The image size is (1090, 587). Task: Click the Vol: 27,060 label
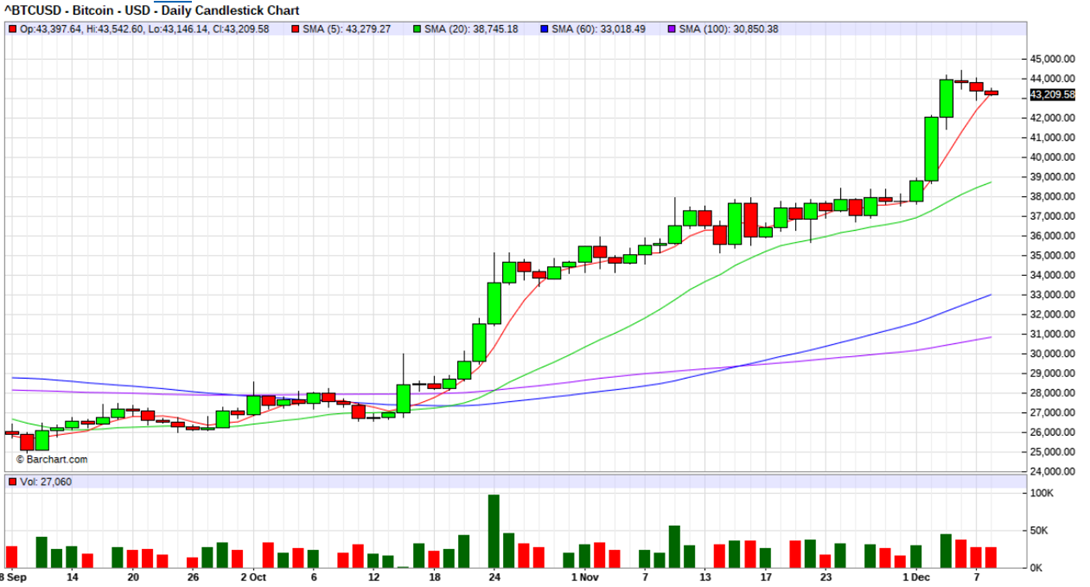[x=45, y=482]
